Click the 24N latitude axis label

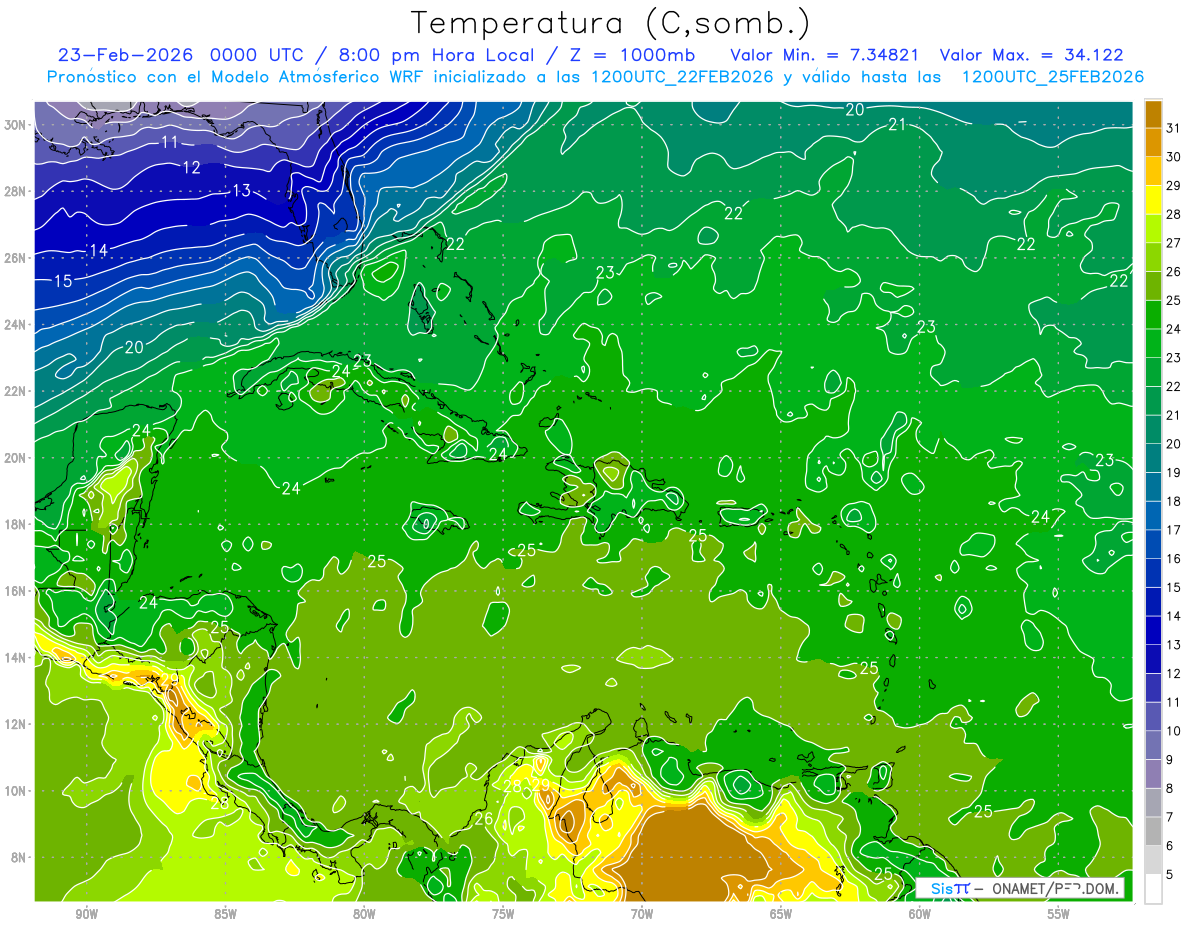point(17,325)
